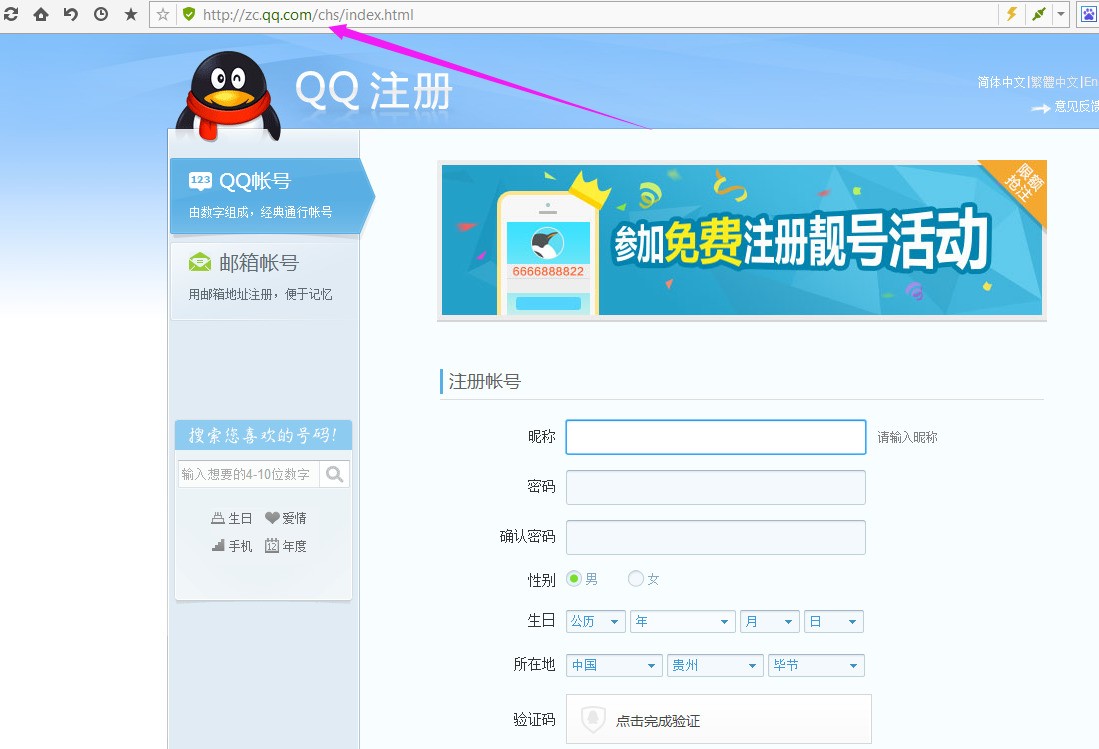Click the QQ penguin logo
The width and height of the screenshot is (1099, 749).
click(228, 95)
